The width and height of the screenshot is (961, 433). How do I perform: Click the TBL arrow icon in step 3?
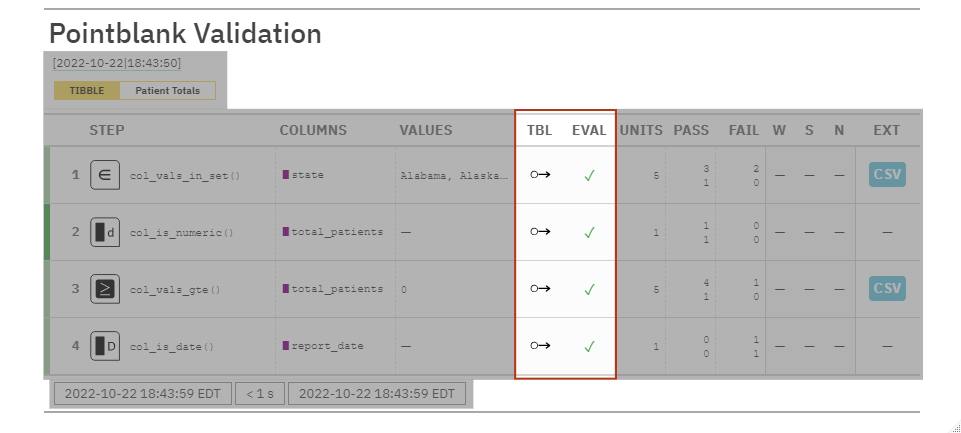pos(540,289)
